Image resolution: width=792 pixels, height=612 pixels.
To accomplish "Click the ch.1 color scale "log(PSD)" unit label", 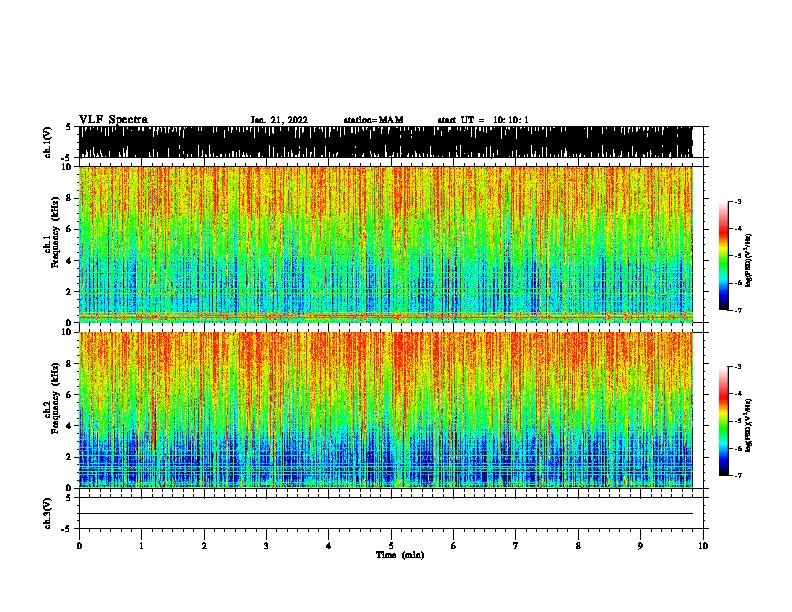I will (x=748, y=260).
